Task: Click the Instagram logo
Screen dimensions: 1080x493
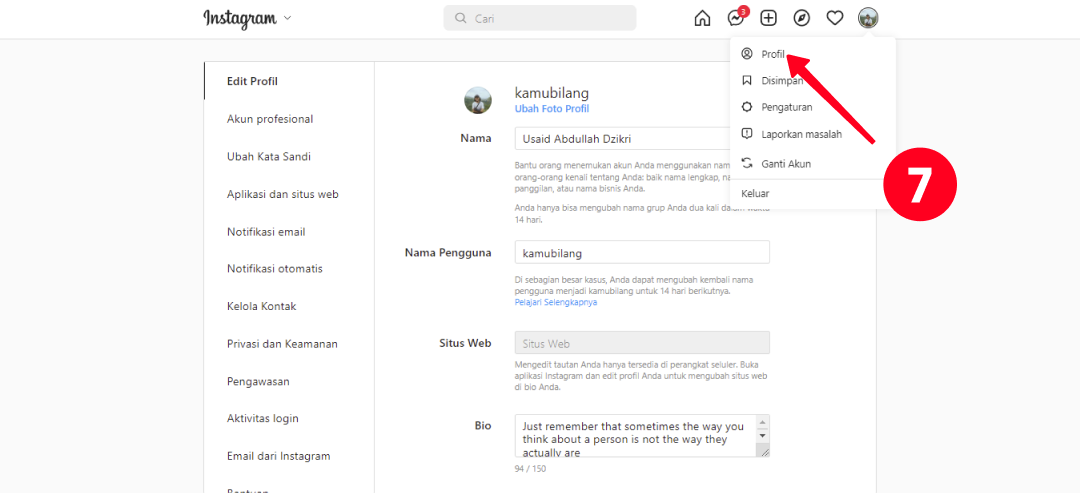Action: (x=240, y=18)
